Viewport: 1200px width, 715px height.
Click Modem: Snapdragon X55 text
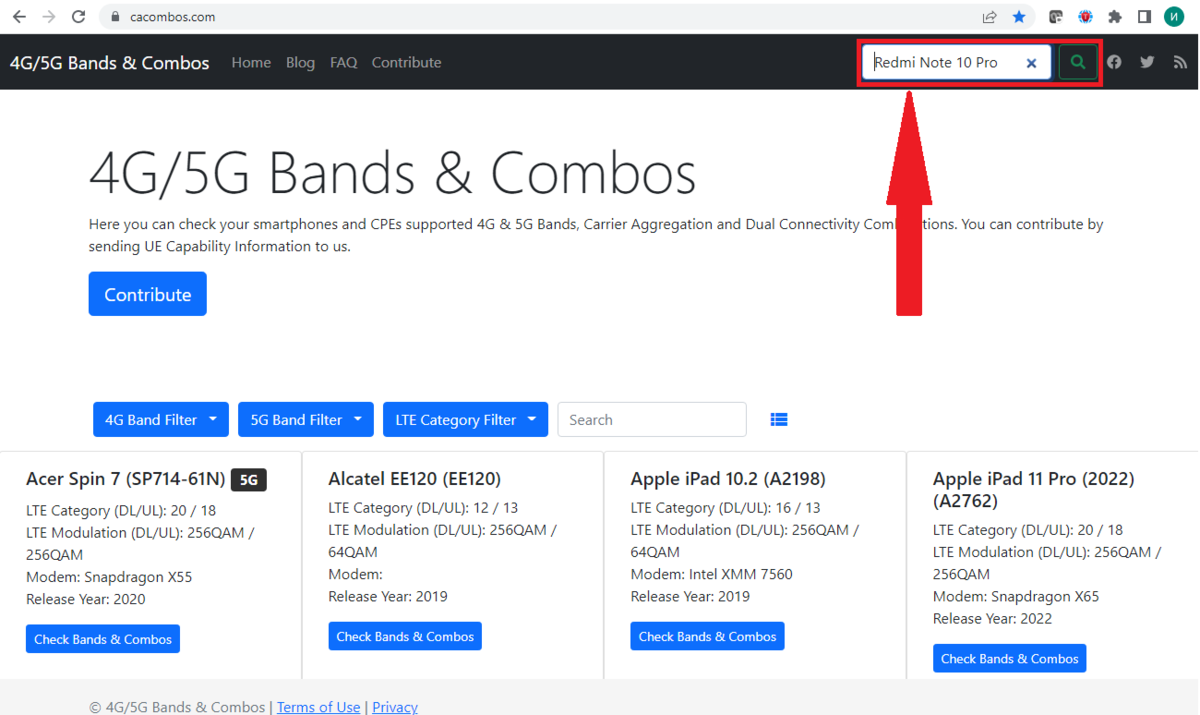[x=109, y=577]
